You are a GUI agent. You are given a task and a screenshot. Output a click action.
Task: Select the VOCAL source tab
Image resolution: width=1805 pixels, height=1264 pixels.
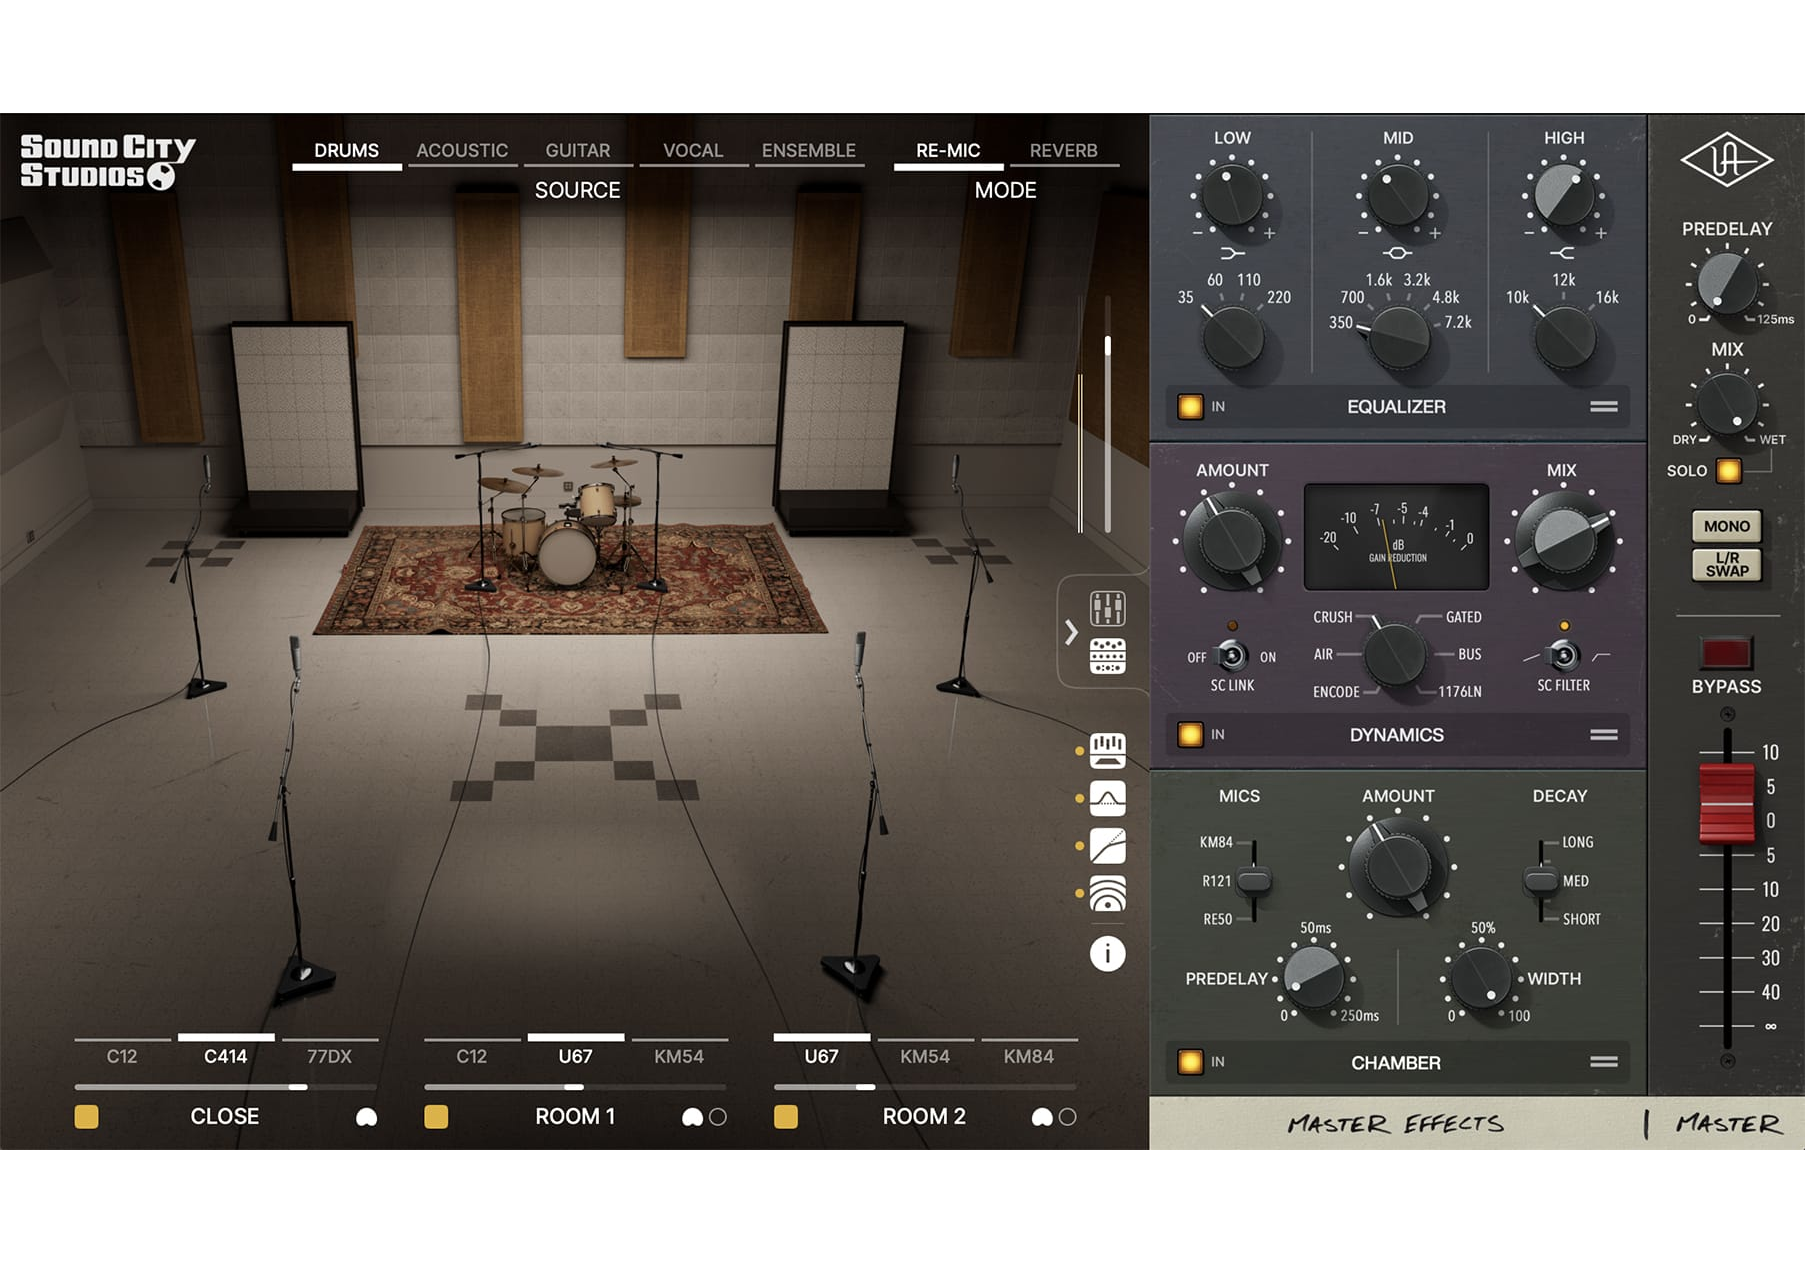[x=693, y=151]
